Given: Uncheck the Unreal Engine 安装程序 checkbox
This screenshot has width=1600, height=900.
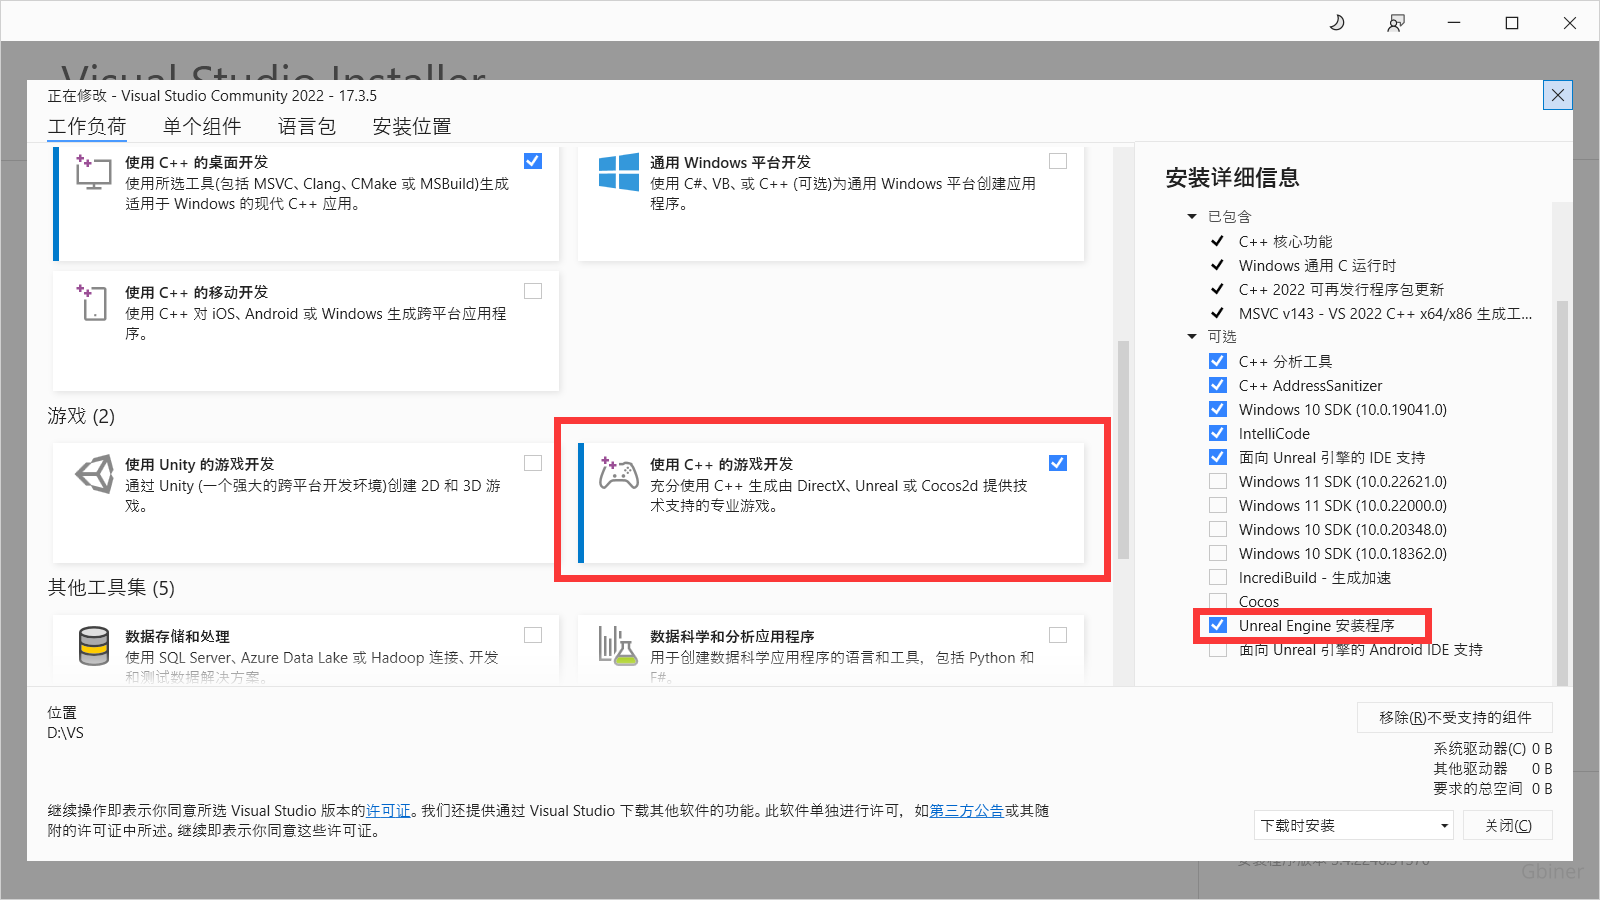Looking at the screenshot, I should point(1218,625).
